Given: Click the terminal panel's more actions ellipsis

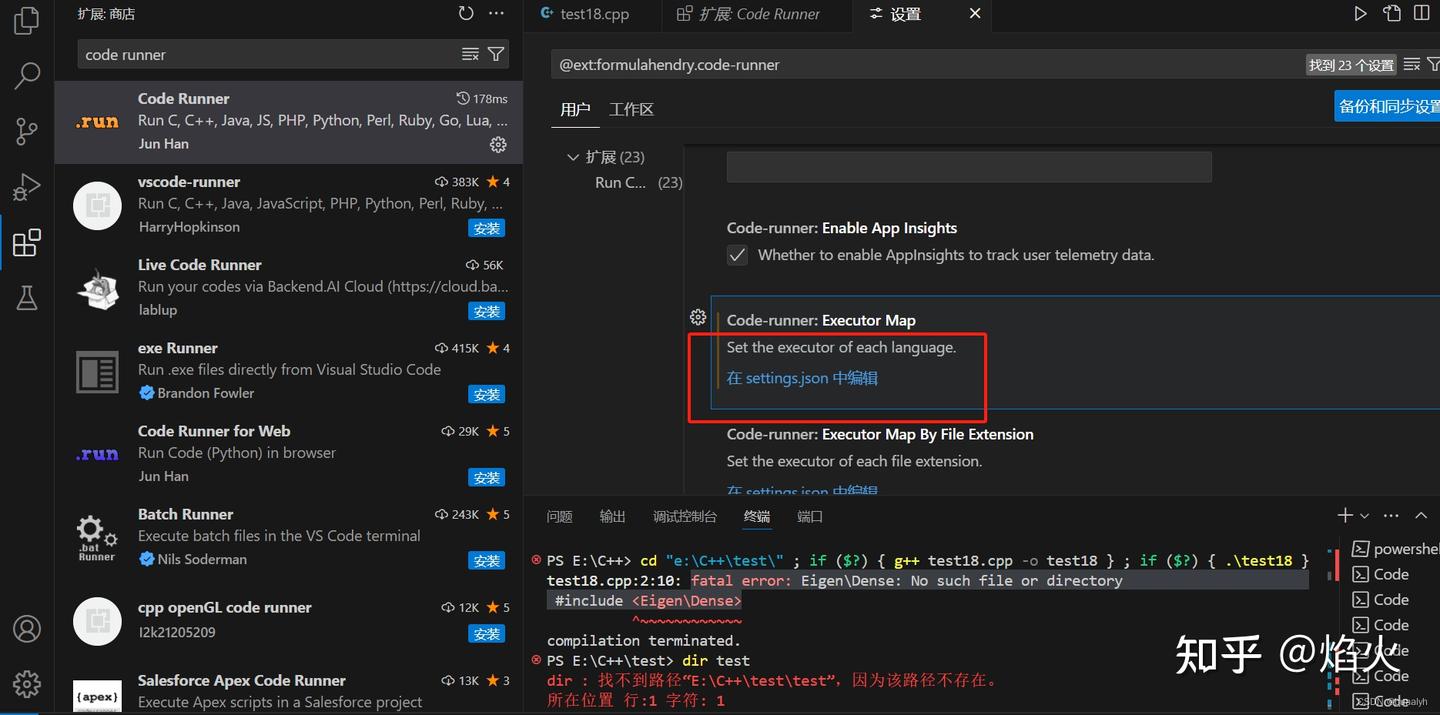Looking at the screenshot, I should point(1390,515).
